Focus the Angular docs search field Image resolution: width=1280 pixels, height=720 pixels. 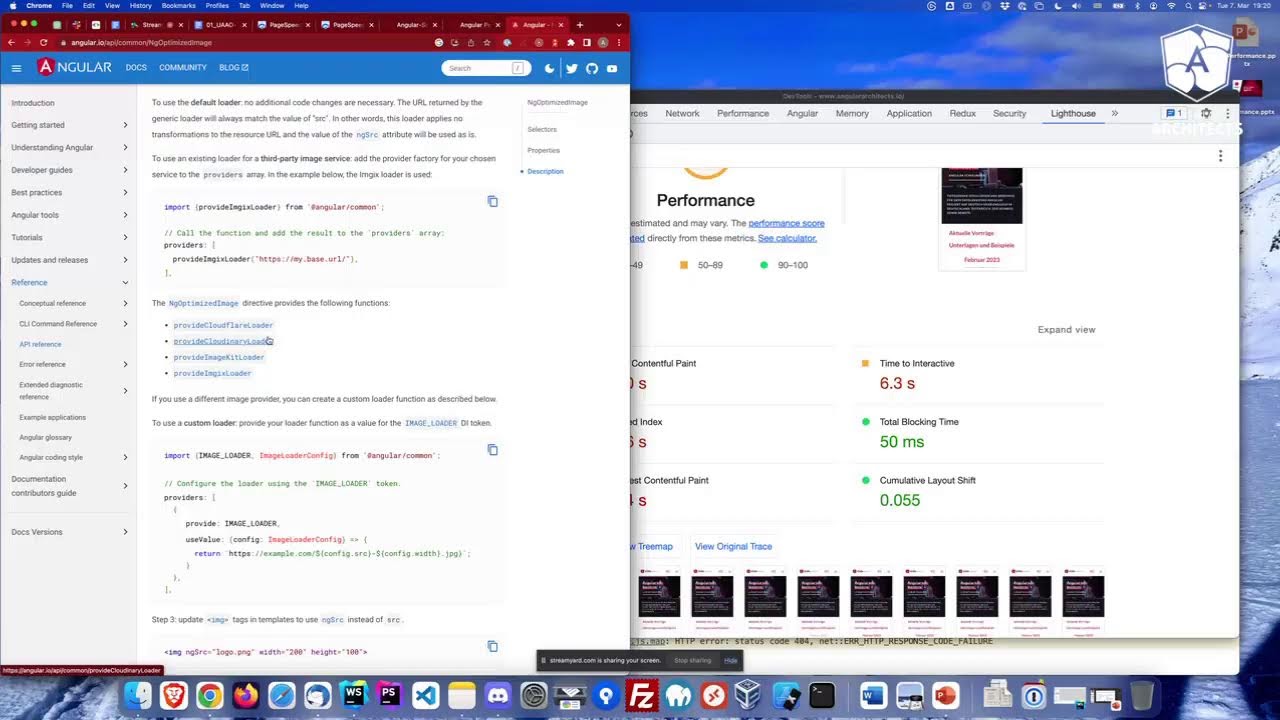click(487, 68)
